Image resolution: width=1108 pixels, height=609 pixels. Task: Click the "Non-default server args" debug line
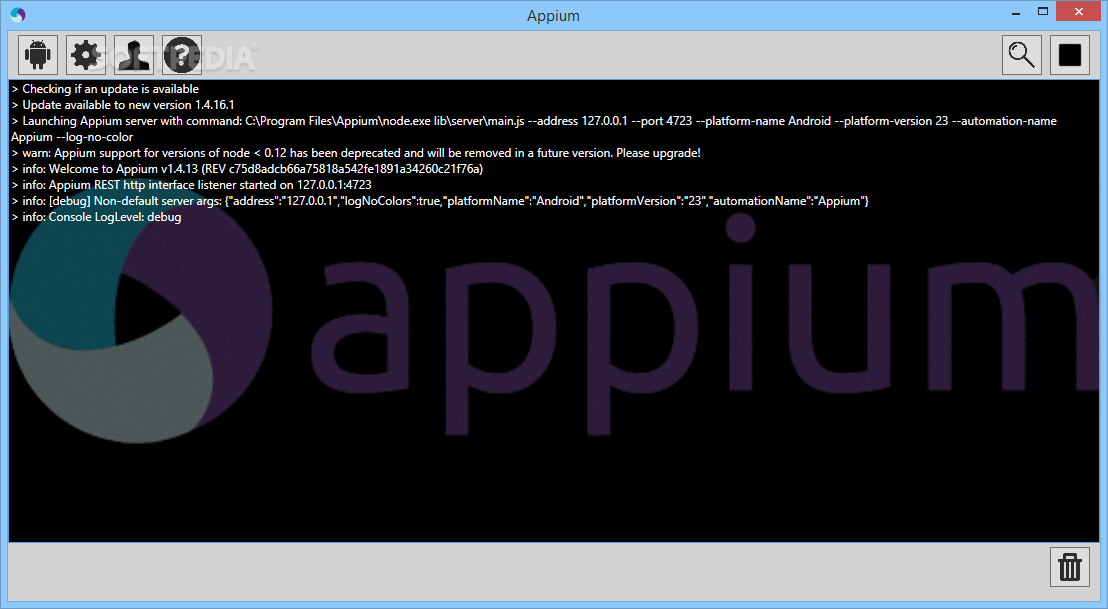tap(440, 201)
